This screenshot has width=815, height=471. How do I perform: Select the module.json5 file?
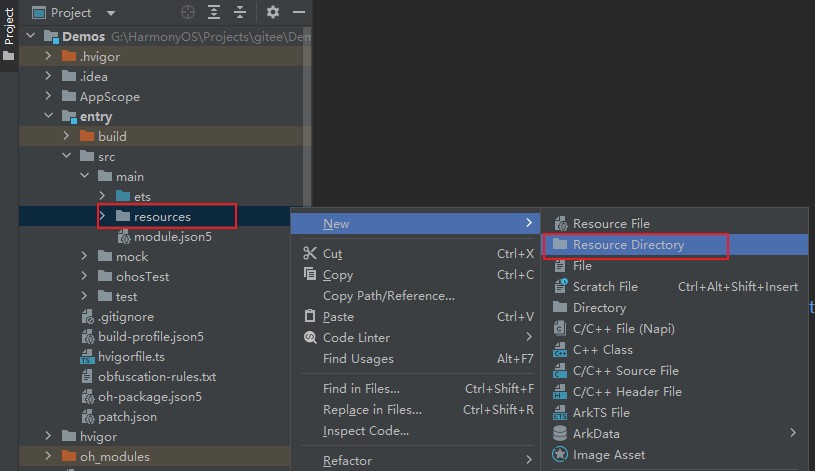coord(172,237)
